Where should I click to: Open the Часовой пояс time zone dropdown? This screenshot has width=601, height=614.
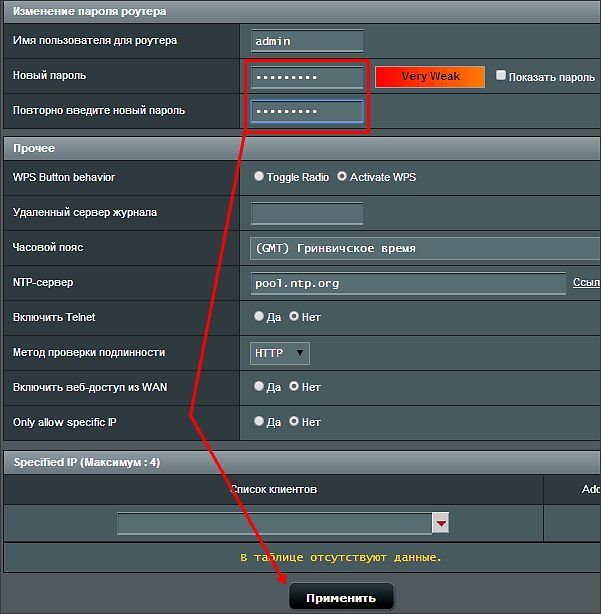pos(425,248)
